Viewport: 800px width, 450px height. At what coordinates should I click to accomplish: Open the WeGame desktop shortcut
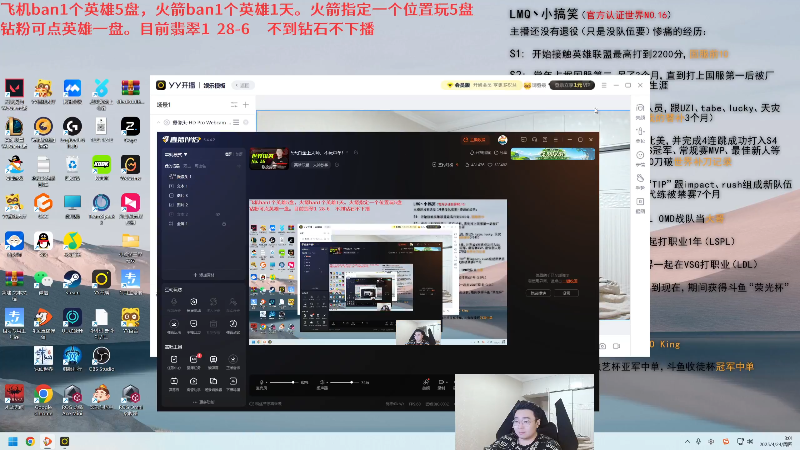click(x=131, y=165)
